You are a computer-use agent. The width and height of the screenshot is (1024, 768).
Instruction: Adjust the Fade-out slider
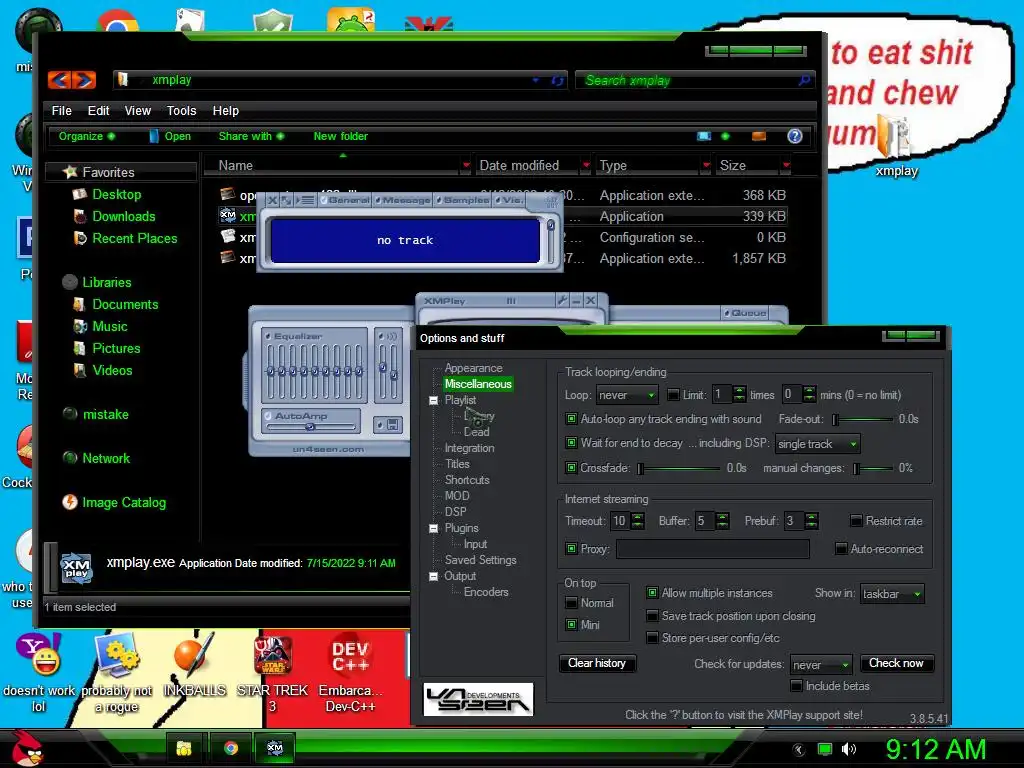tap(862, 419)
